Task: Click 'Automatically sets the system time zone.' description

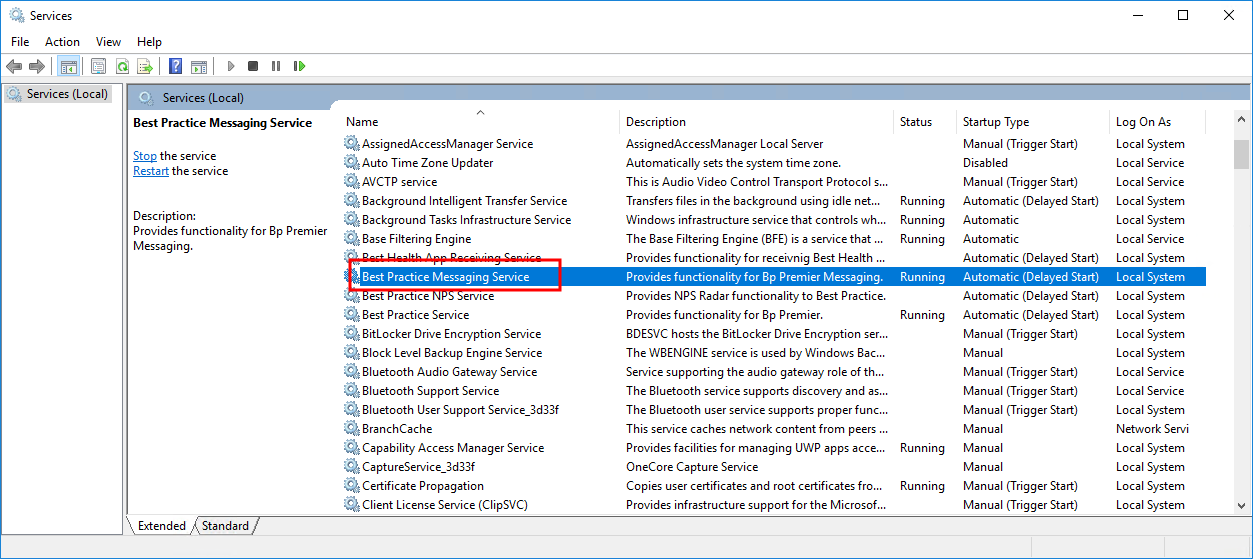Action: tap(733, 163)
